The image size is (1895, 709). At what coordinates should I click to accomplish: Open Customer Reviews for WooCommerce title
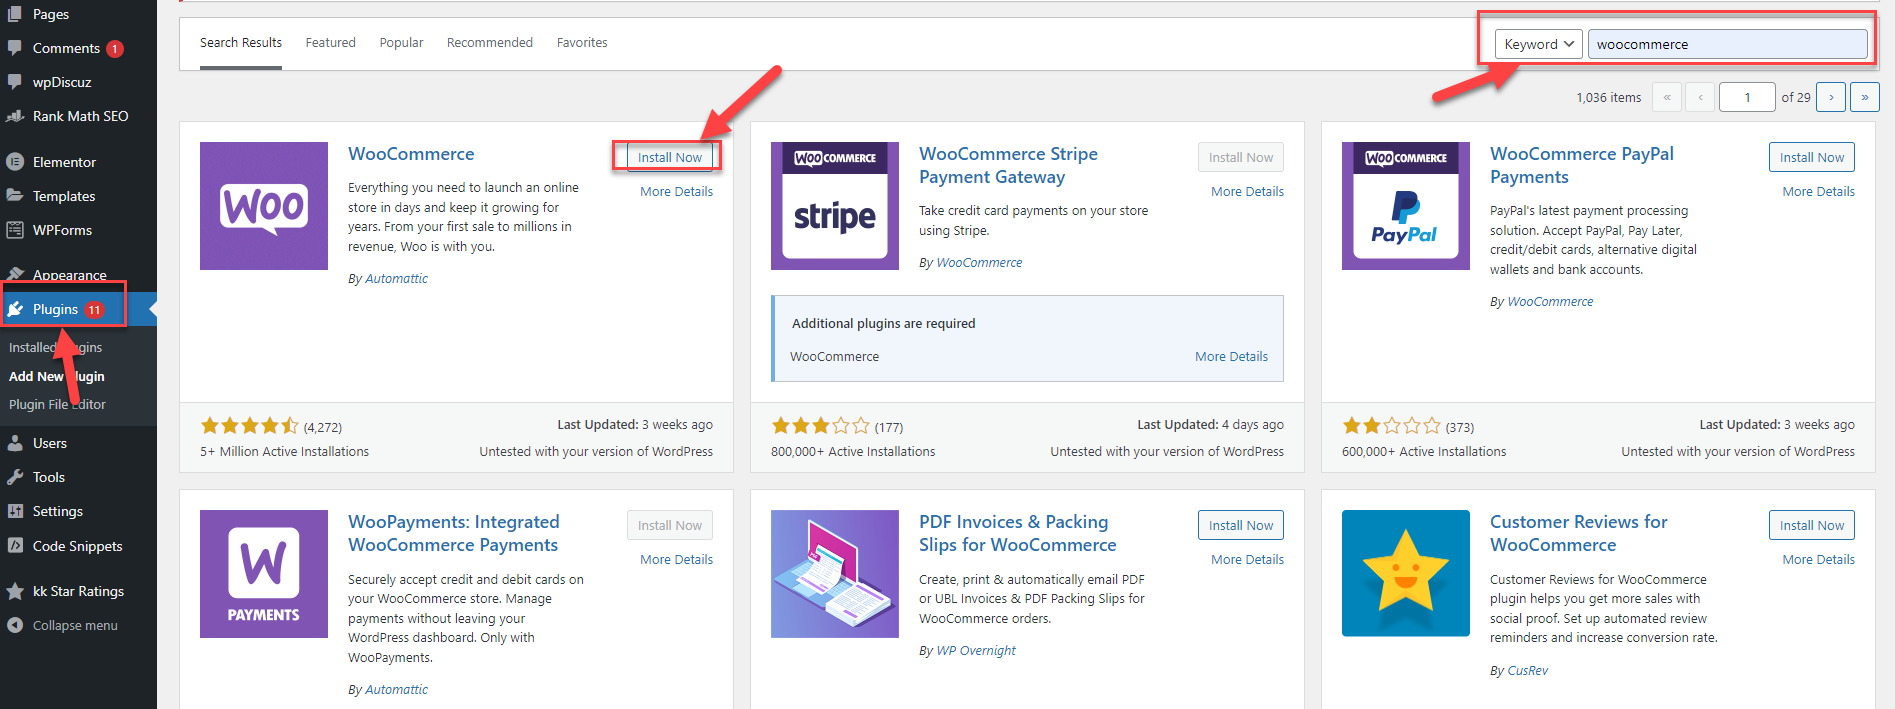[1578, 533]
